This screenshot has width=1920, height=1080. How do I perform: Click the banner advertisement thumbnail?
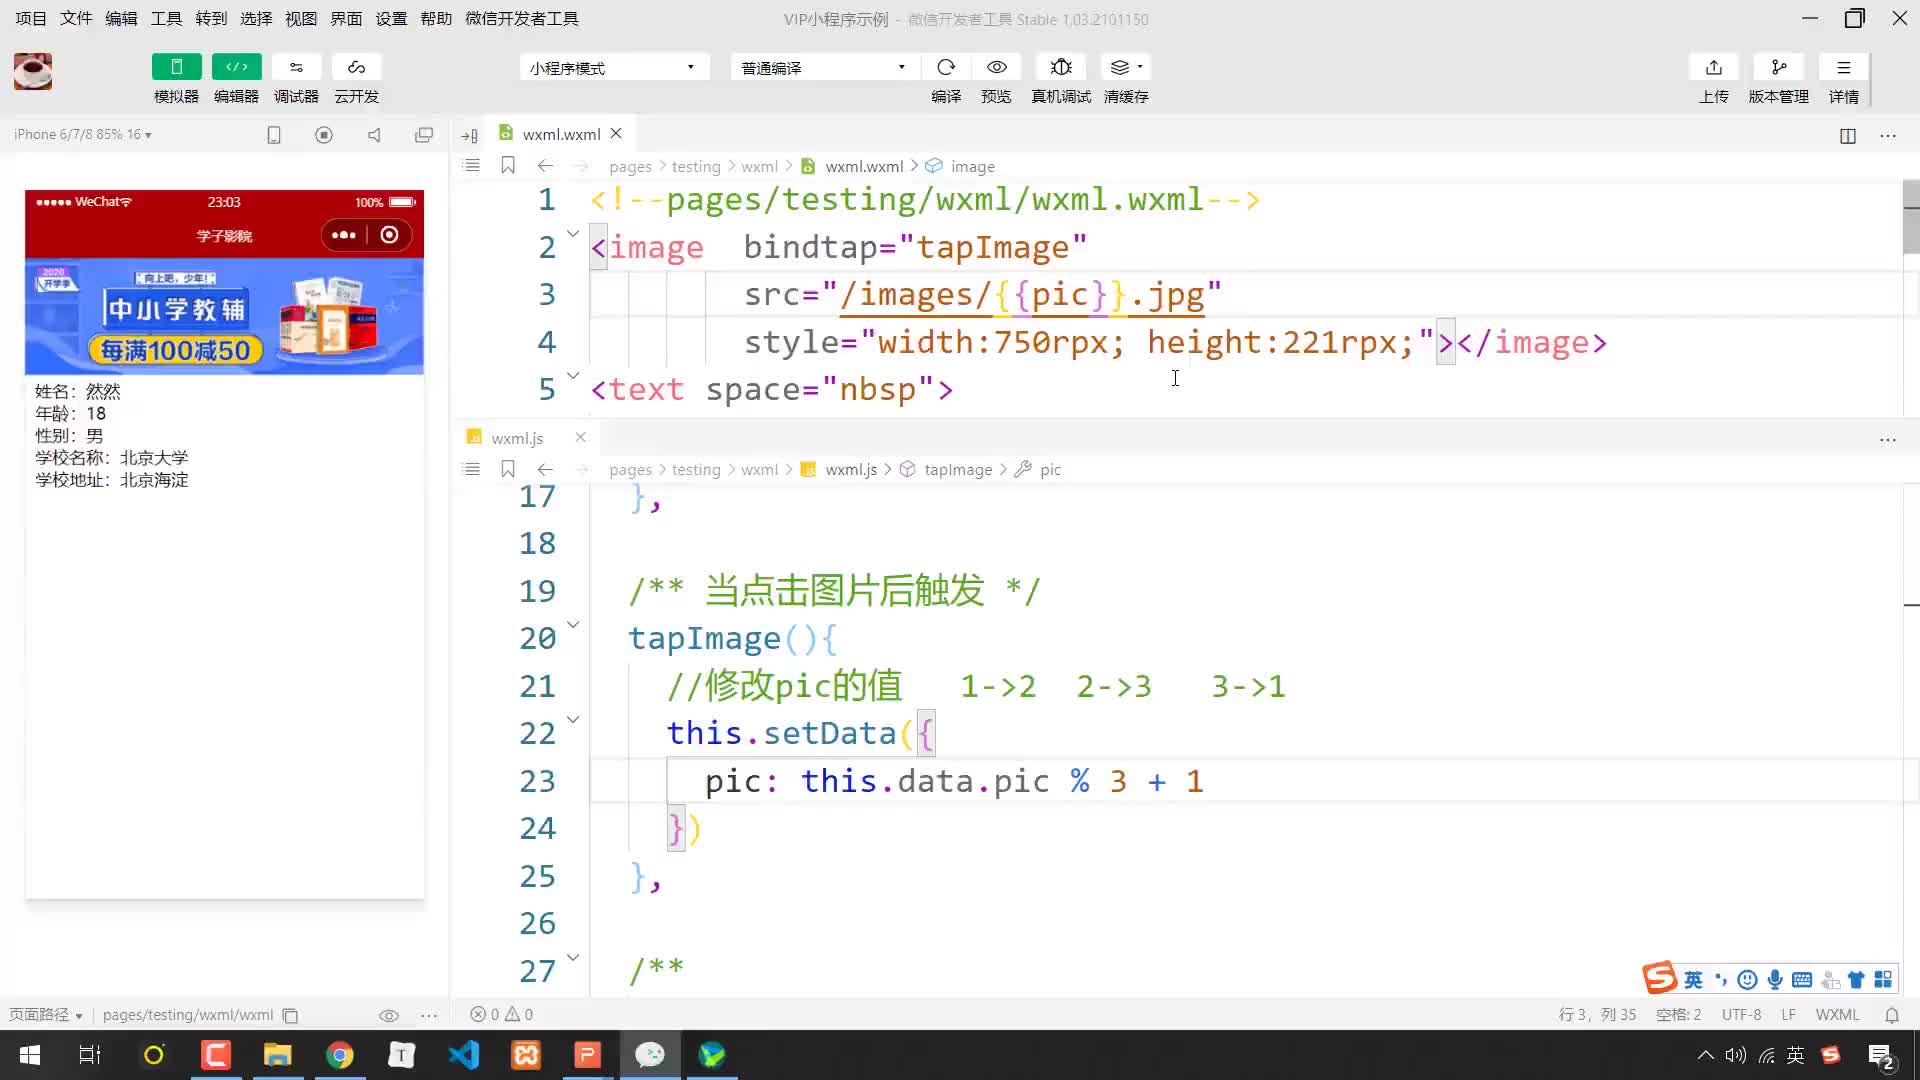point(222,315)
